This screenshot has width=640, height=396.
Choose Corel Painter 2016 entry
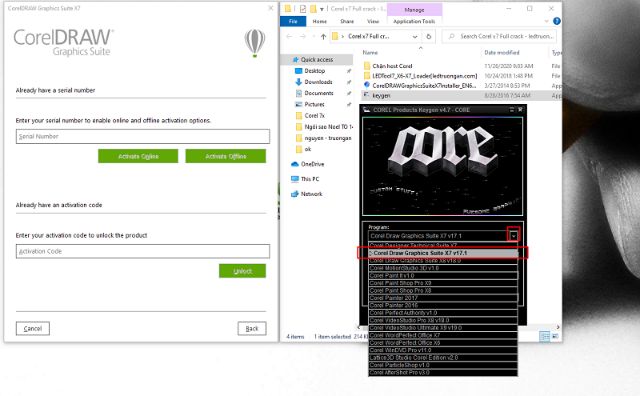point(443,305)
